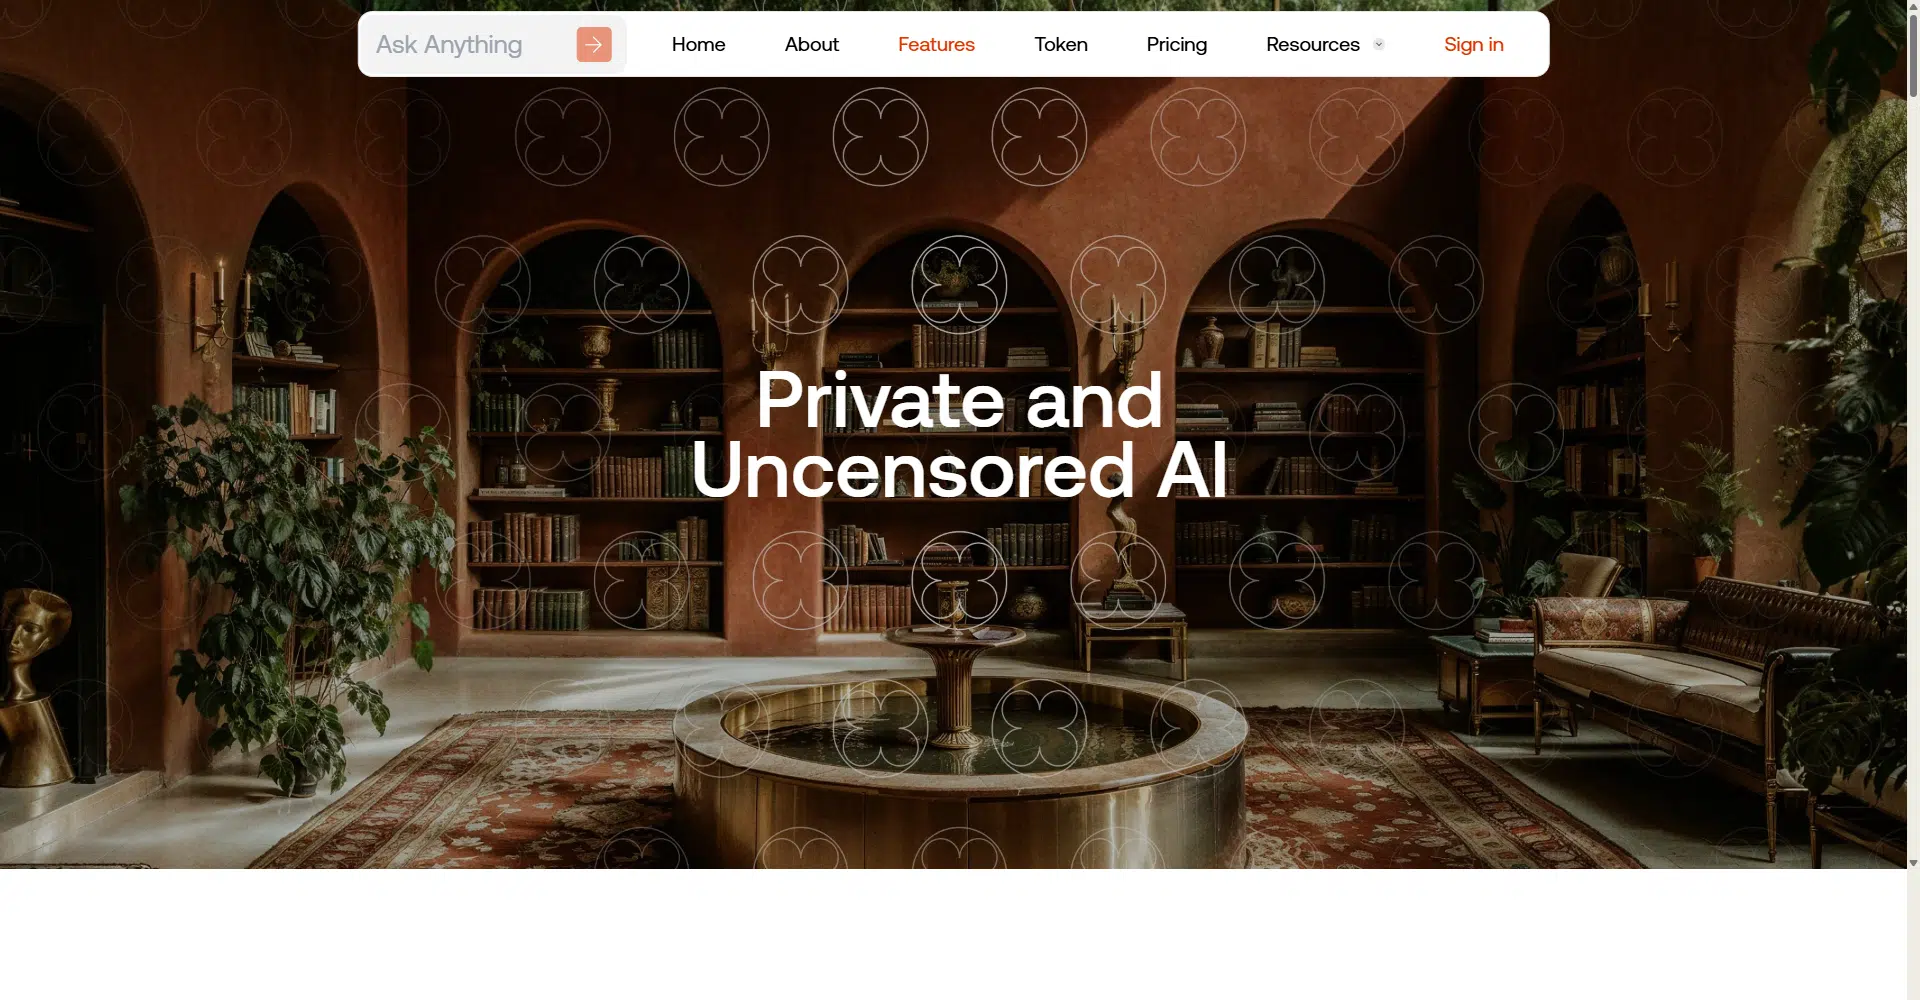The width and height of the screenshot is (1920, 1000).
Task: Click the clover emblem over the fountain top
Action: 959,581
